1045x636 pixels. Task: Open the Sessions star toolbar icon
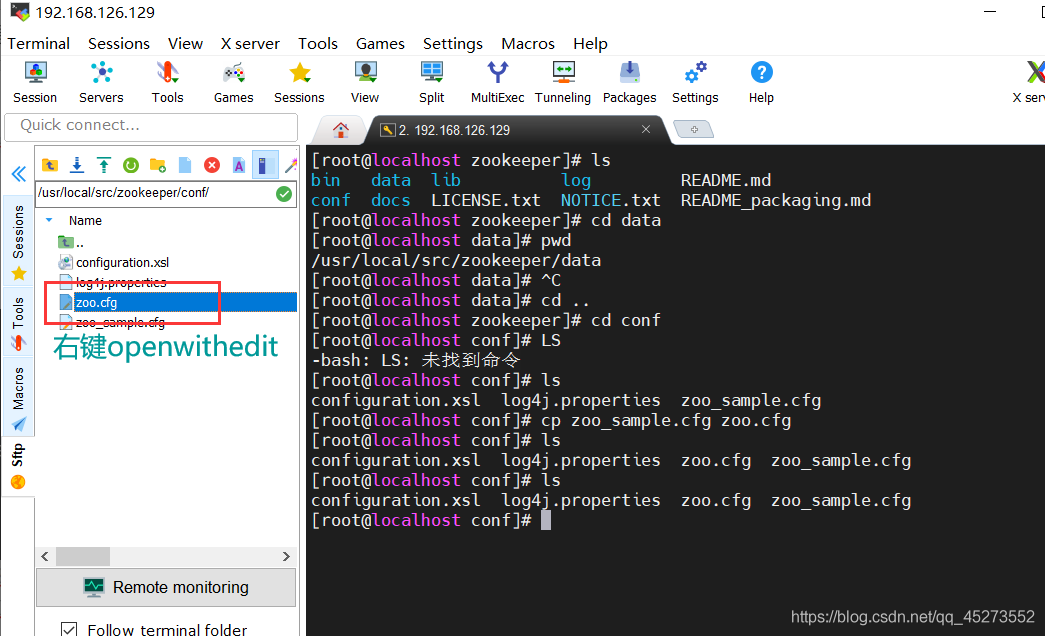[299, 82]
